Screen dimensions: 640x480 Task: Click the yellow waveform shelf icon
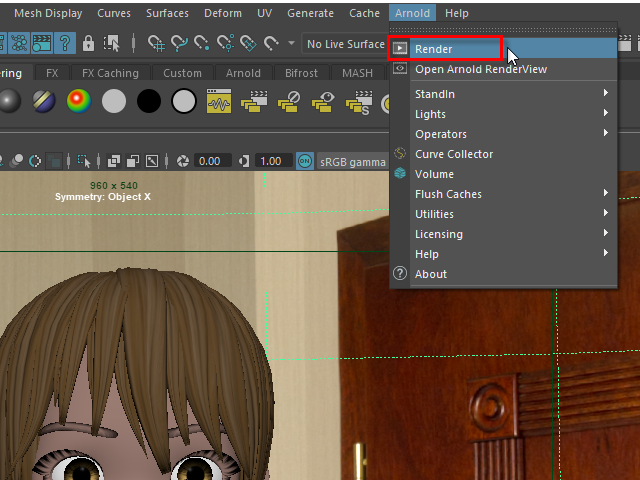click(x=219, y=101)
